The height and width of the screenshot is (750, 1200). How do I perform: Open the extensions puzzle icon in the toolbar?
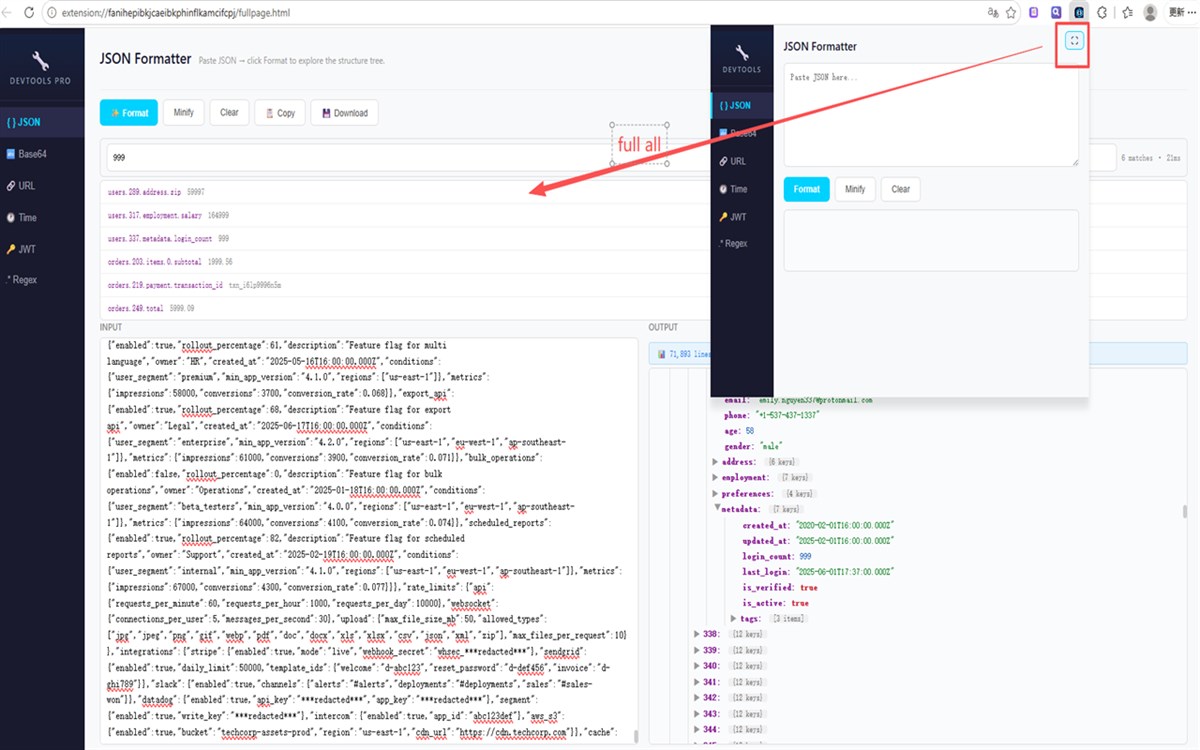1103,12
